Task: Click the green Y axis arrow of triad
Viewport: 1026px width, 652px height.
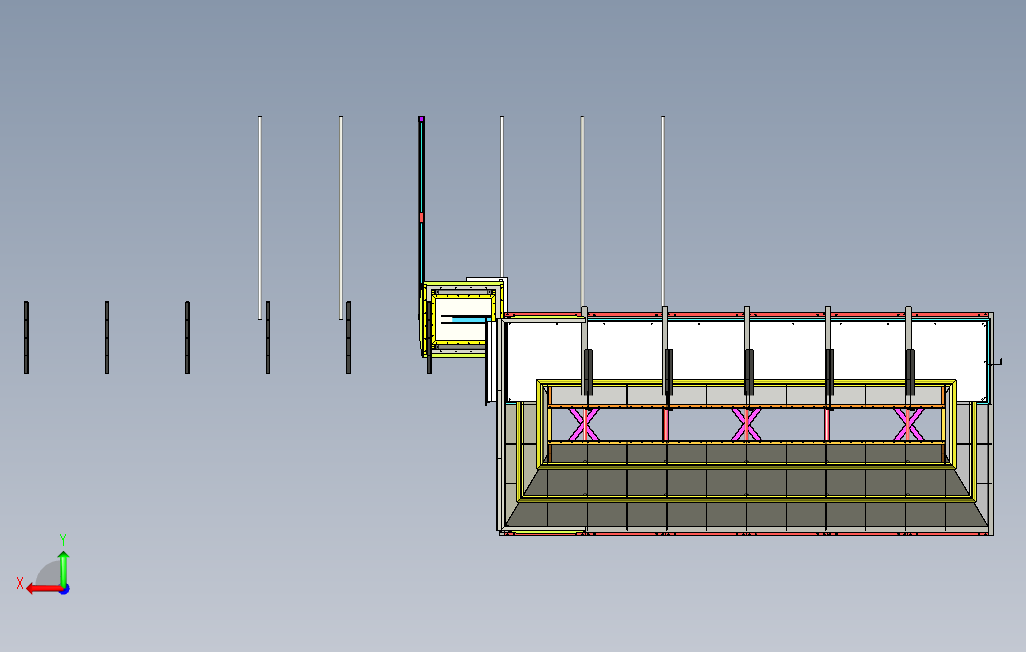Action: 63,568
